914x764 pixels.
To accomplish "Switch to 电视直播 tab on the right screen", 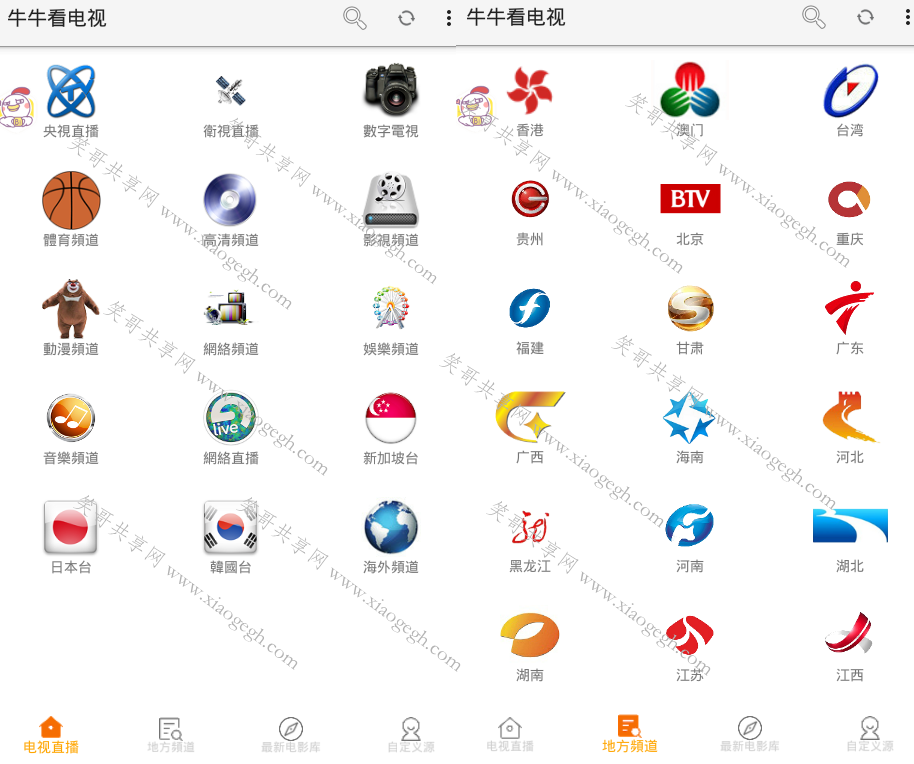I will [510, 734].
